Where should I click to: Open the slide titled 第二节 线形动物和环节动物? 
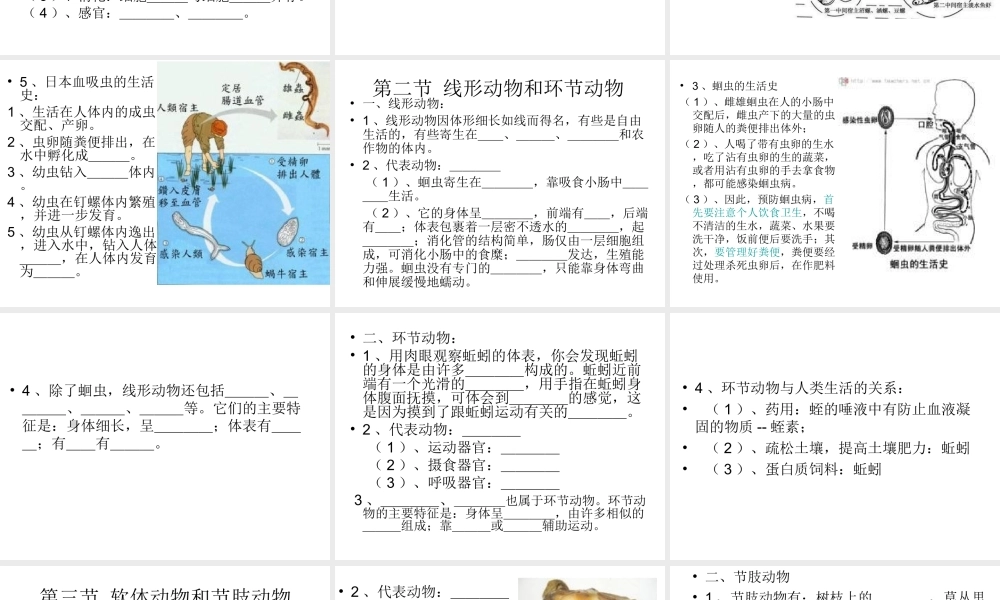coord(499,183)
